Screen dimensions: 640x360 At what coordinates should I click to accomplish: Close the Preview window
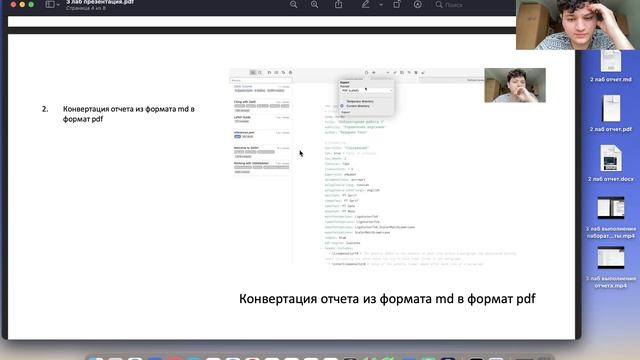tap(13, 4)
